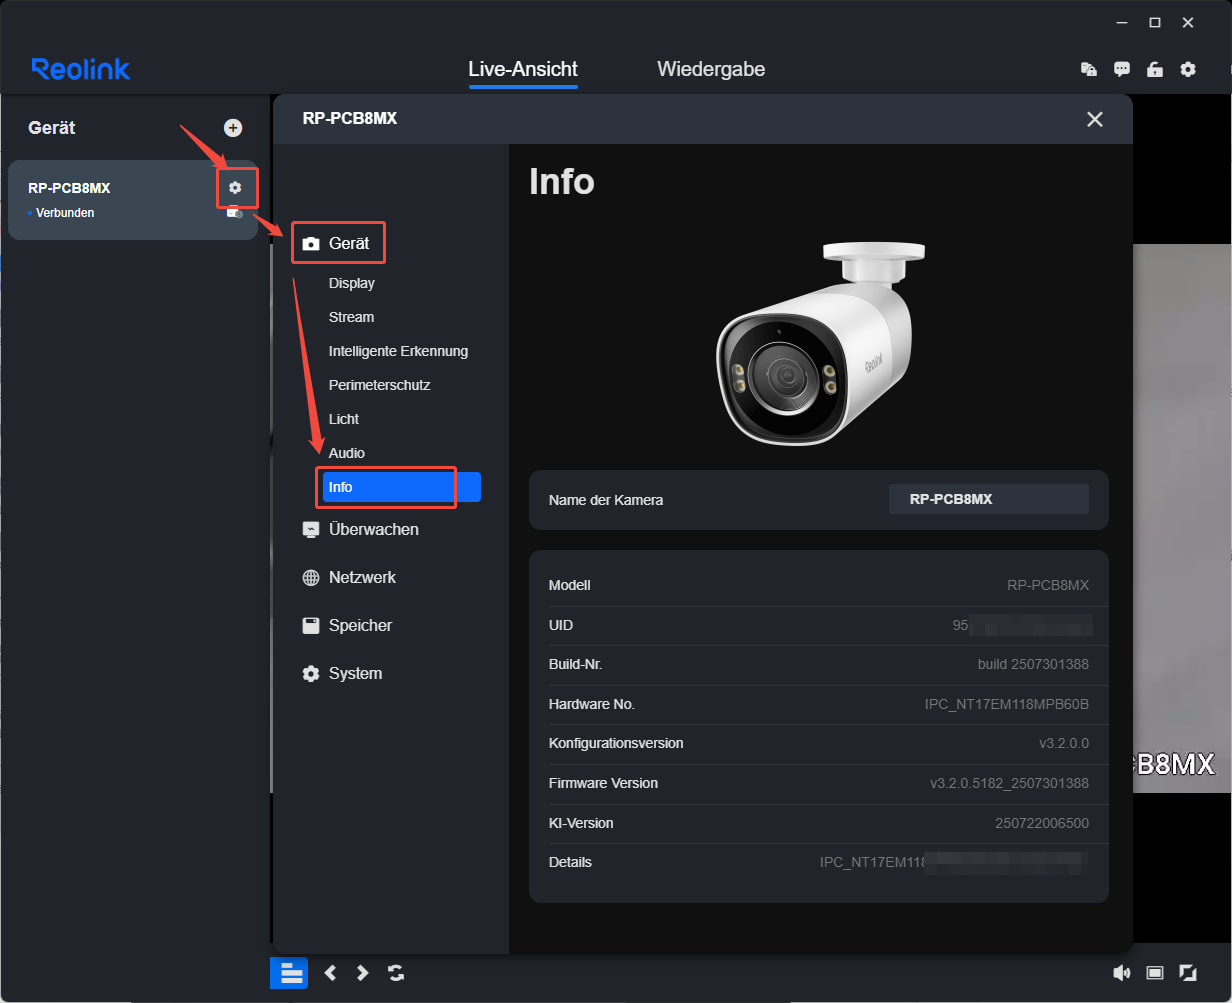Viewport: 1232px width, 1003px height.
Task: Open Intelligente Erkennung settings
Action: (398, 351)
